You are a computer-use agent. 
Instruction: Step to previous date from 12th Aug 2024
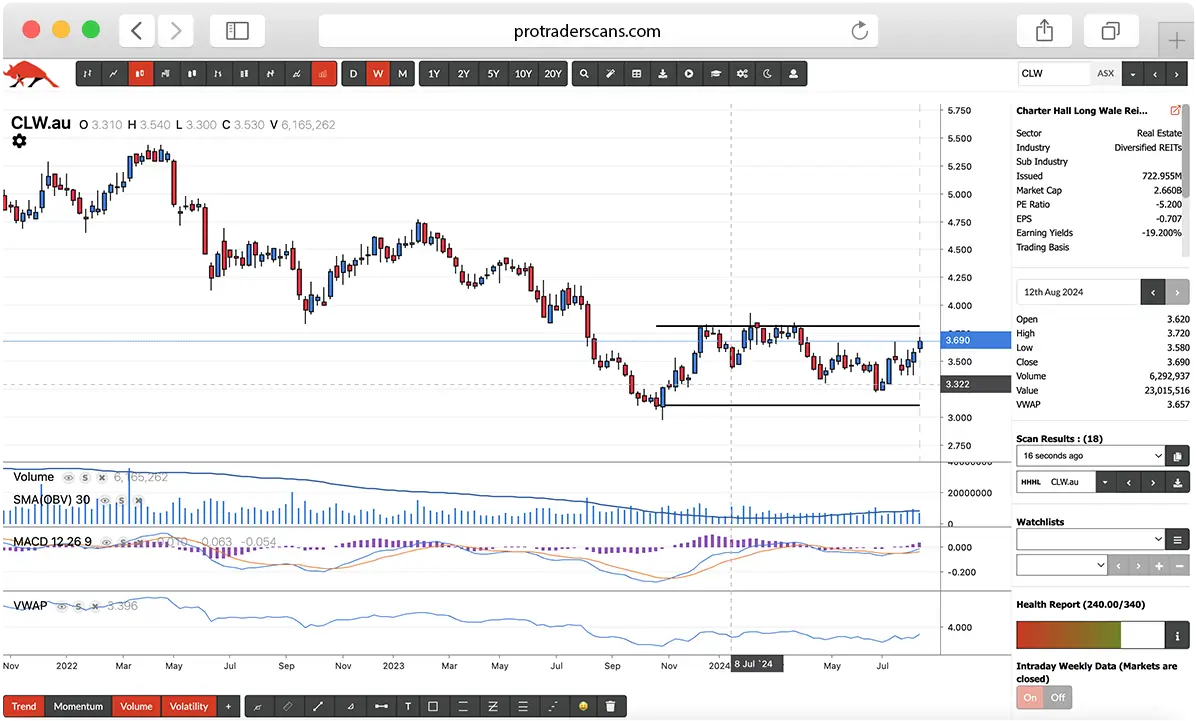(x=1153, y=292)
